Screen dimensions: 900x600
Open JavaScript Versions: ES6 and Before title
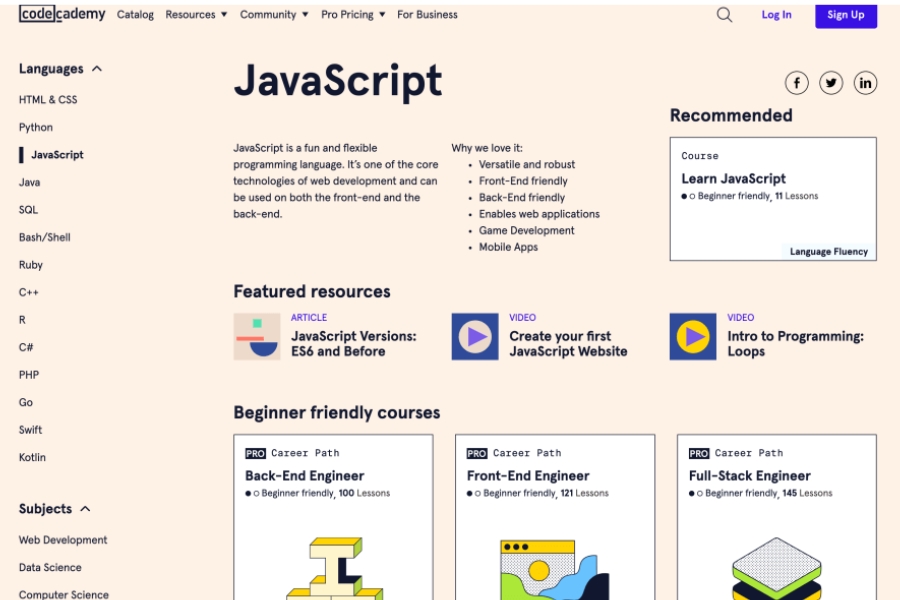tap(354, 343)
